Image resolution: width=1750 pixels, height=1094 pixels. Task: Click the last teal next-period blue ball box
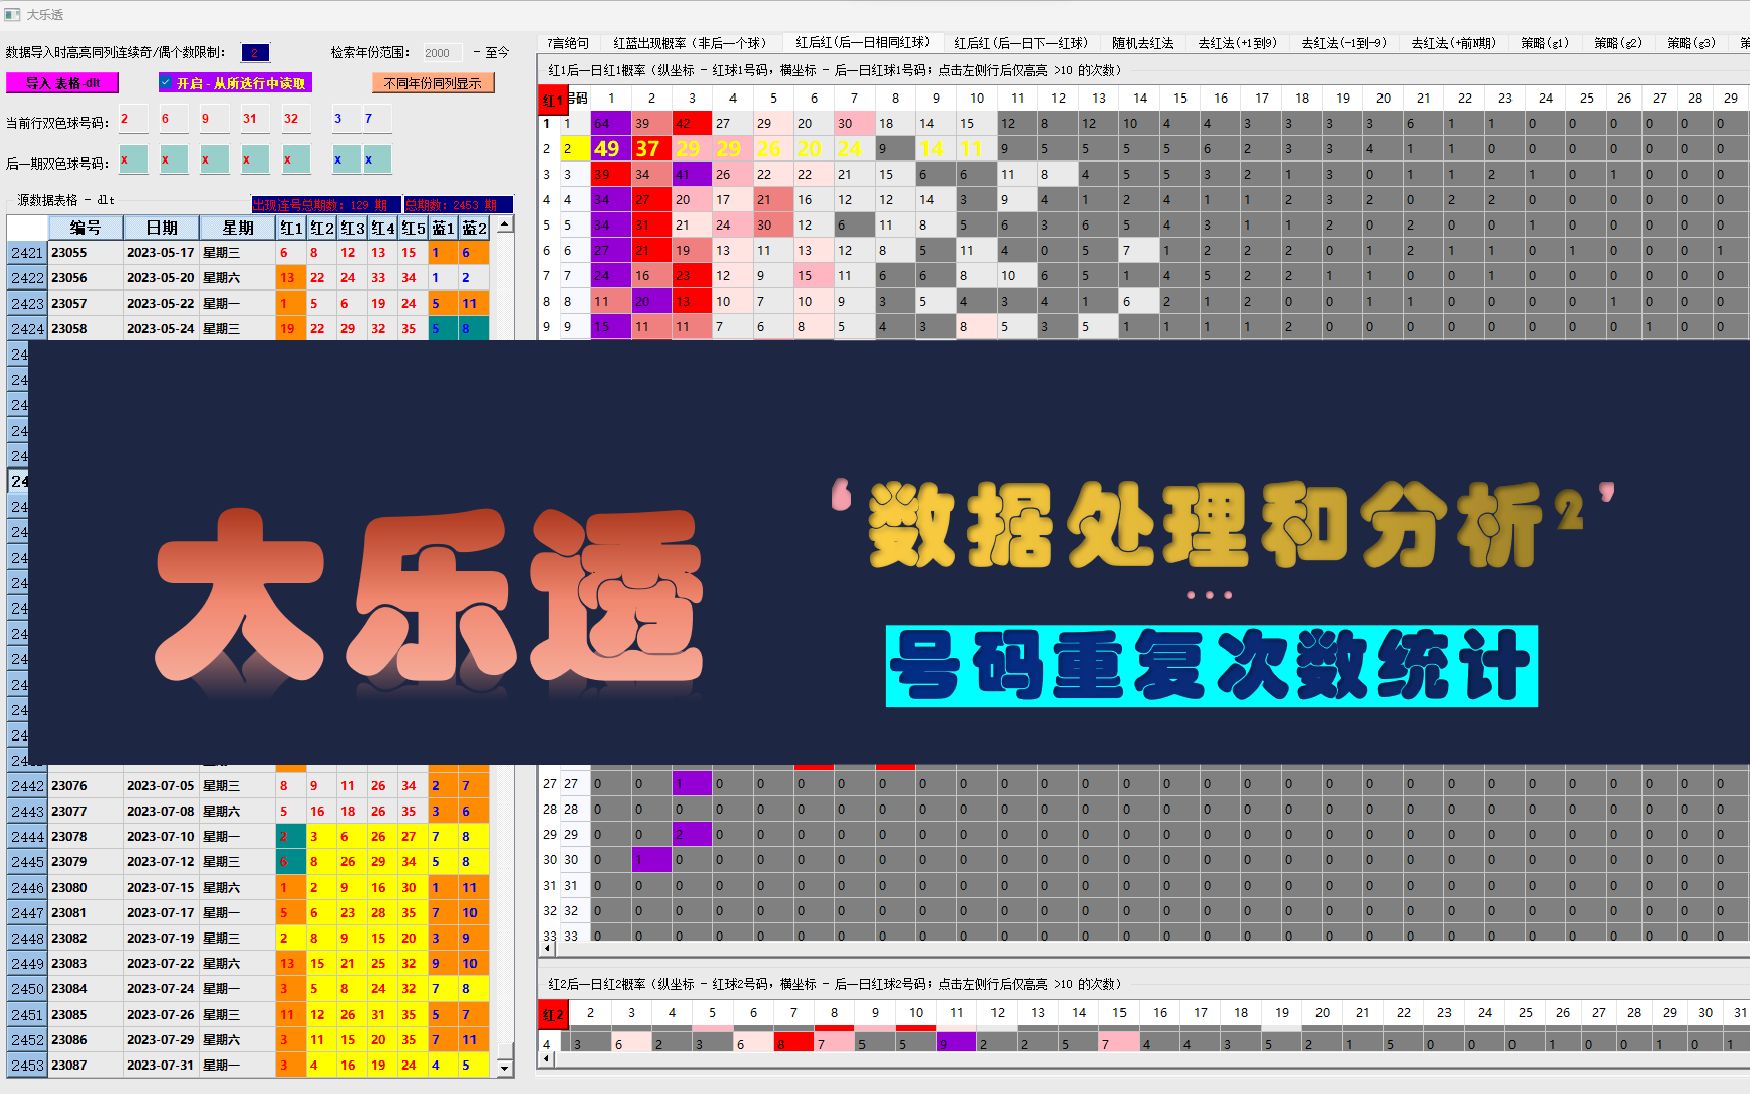[377, 160]
